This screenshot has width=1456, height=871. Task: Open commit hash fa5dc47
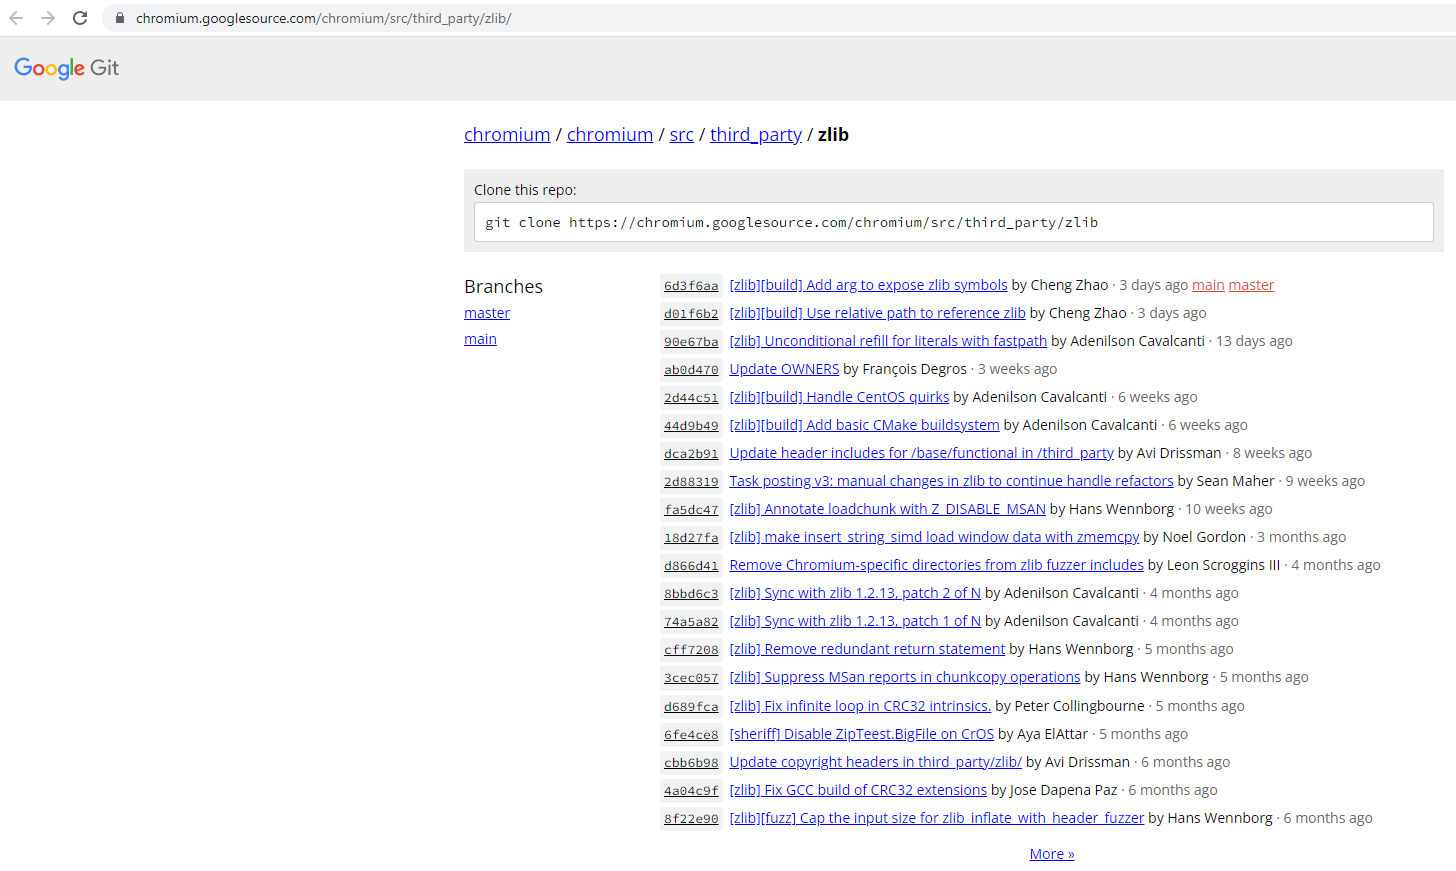(691, 509)
